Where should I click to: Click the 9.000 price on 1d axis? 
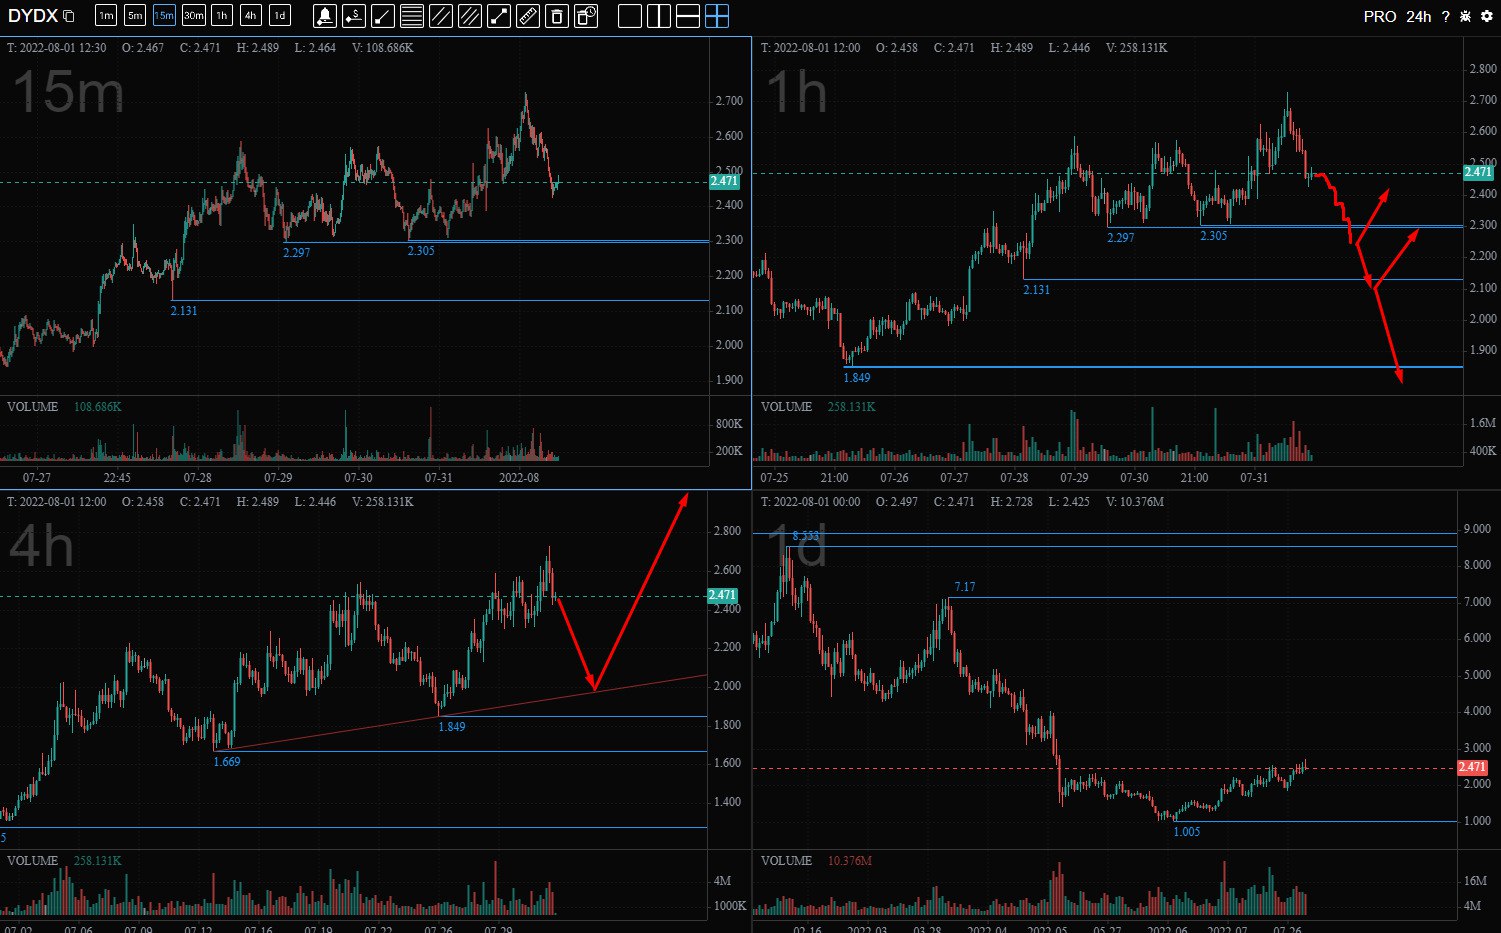pyautogui.click(x=1477, y=529)
